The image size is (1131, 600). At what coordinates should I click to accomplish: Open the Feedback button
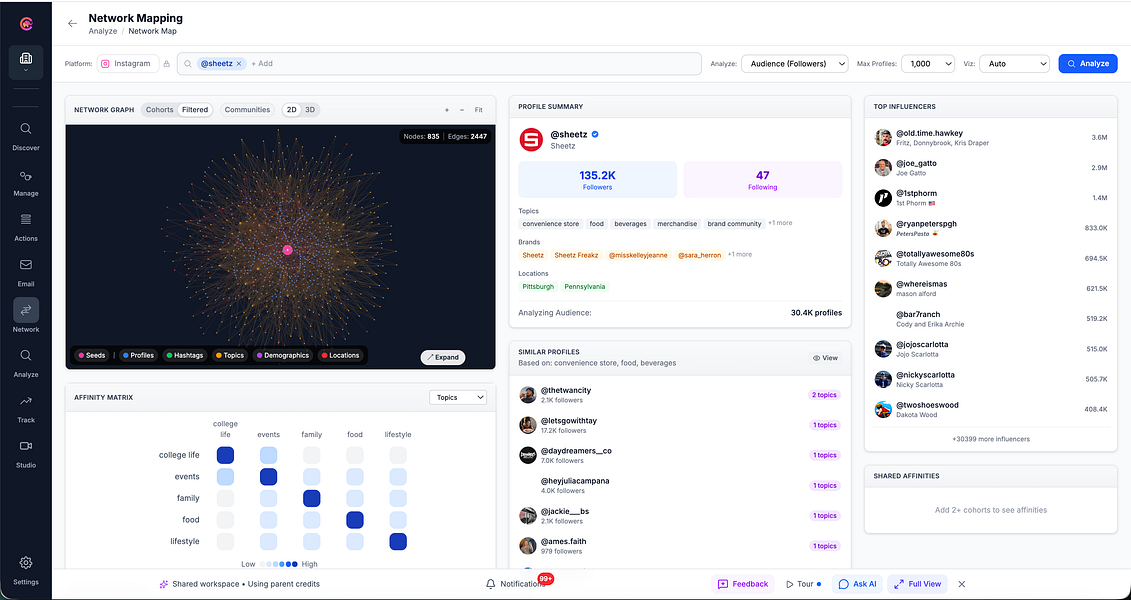click(x=743, y=584)
